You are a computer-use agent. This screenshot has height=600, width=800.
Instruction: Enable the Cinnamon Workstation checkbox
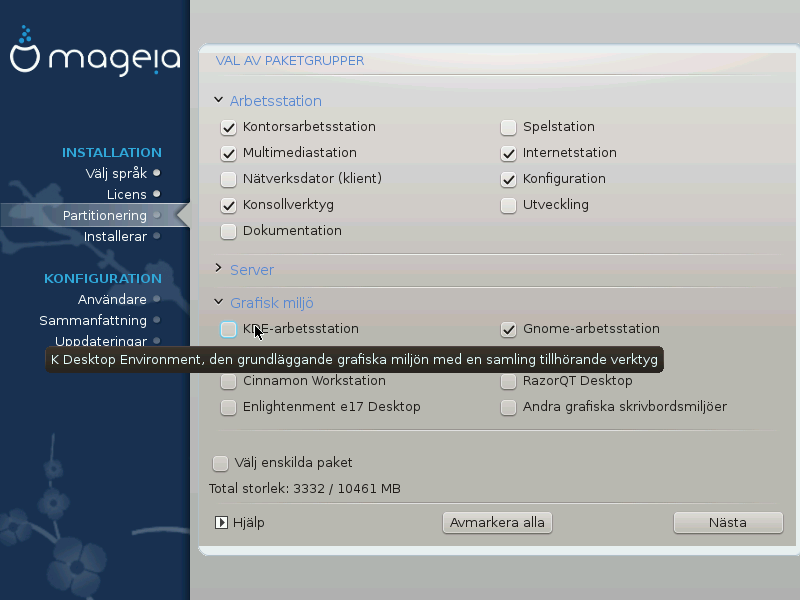tap(228, 381)
